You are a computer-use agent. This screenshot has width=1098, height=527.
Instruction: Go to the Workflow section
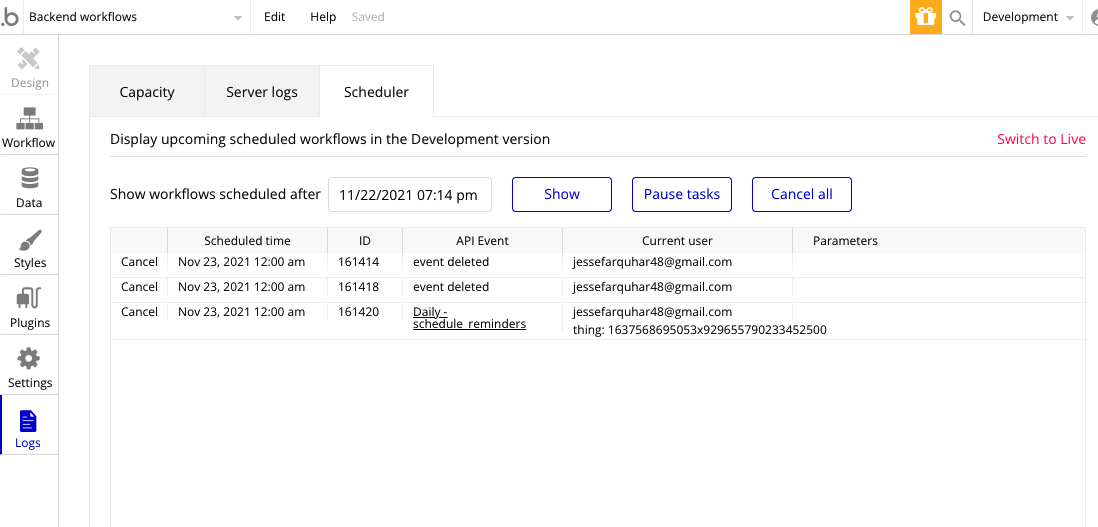29,127
